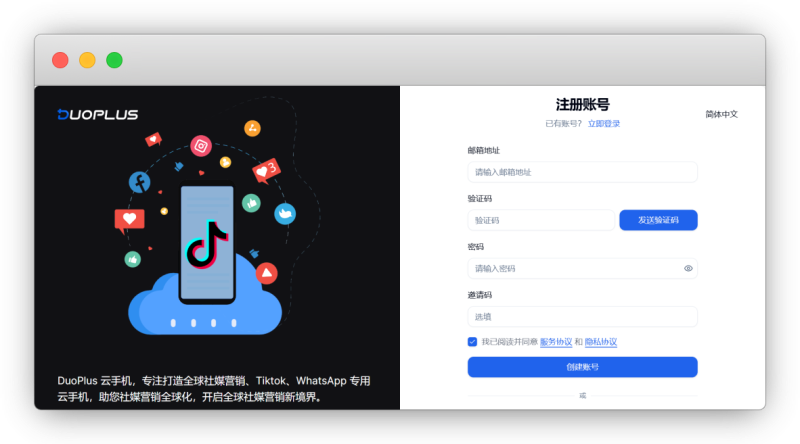Click the Twitter bird icon in illustration
The width and height of the screenshot is (800, 444).
click(x=285, y=213)
